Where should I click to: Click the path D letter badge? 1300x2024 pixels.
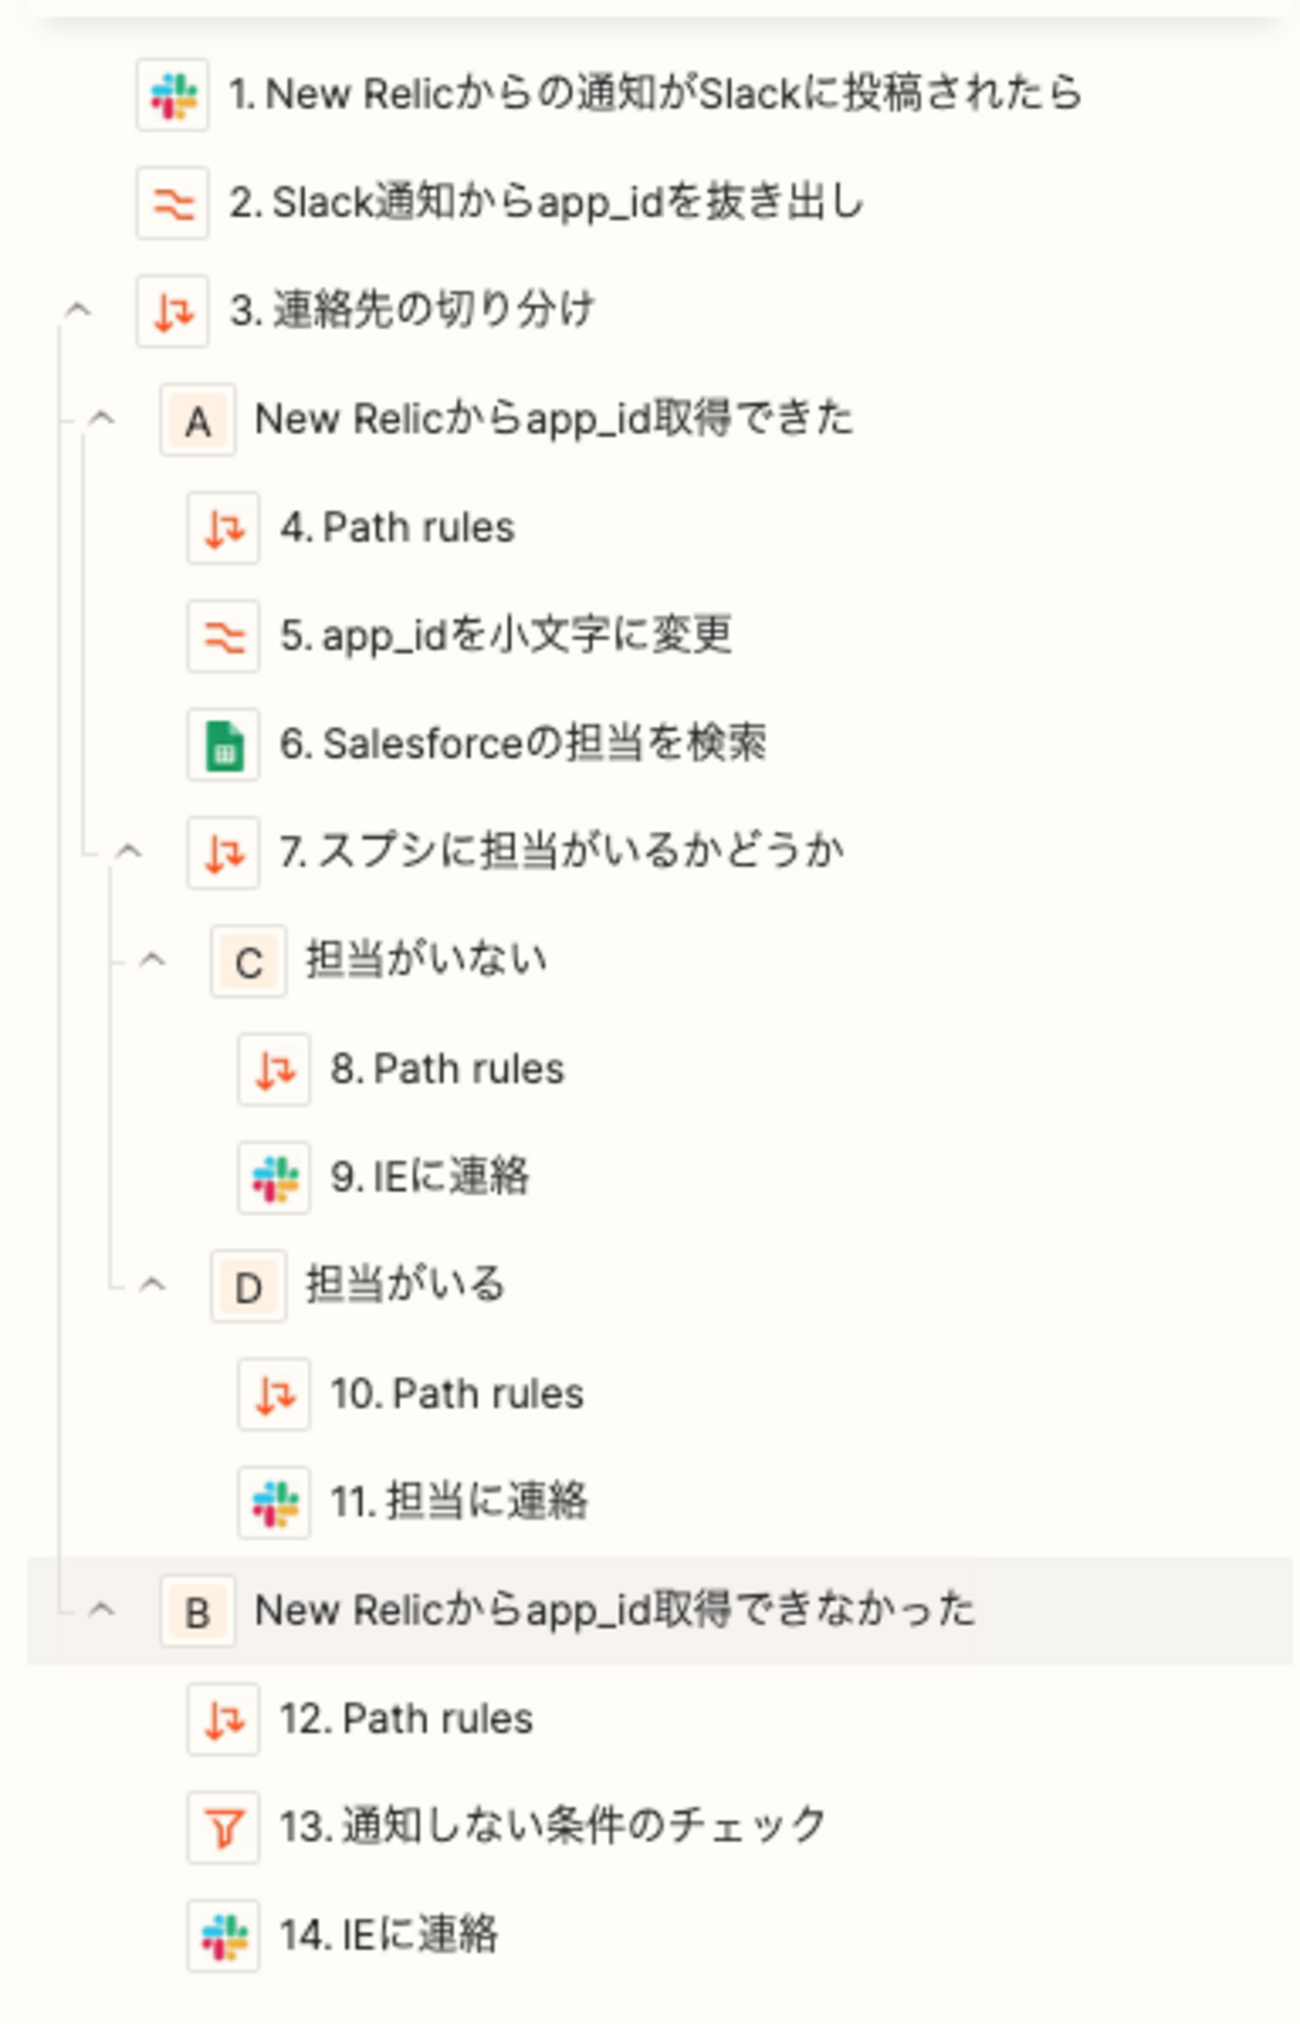(x=249, y=1287)
